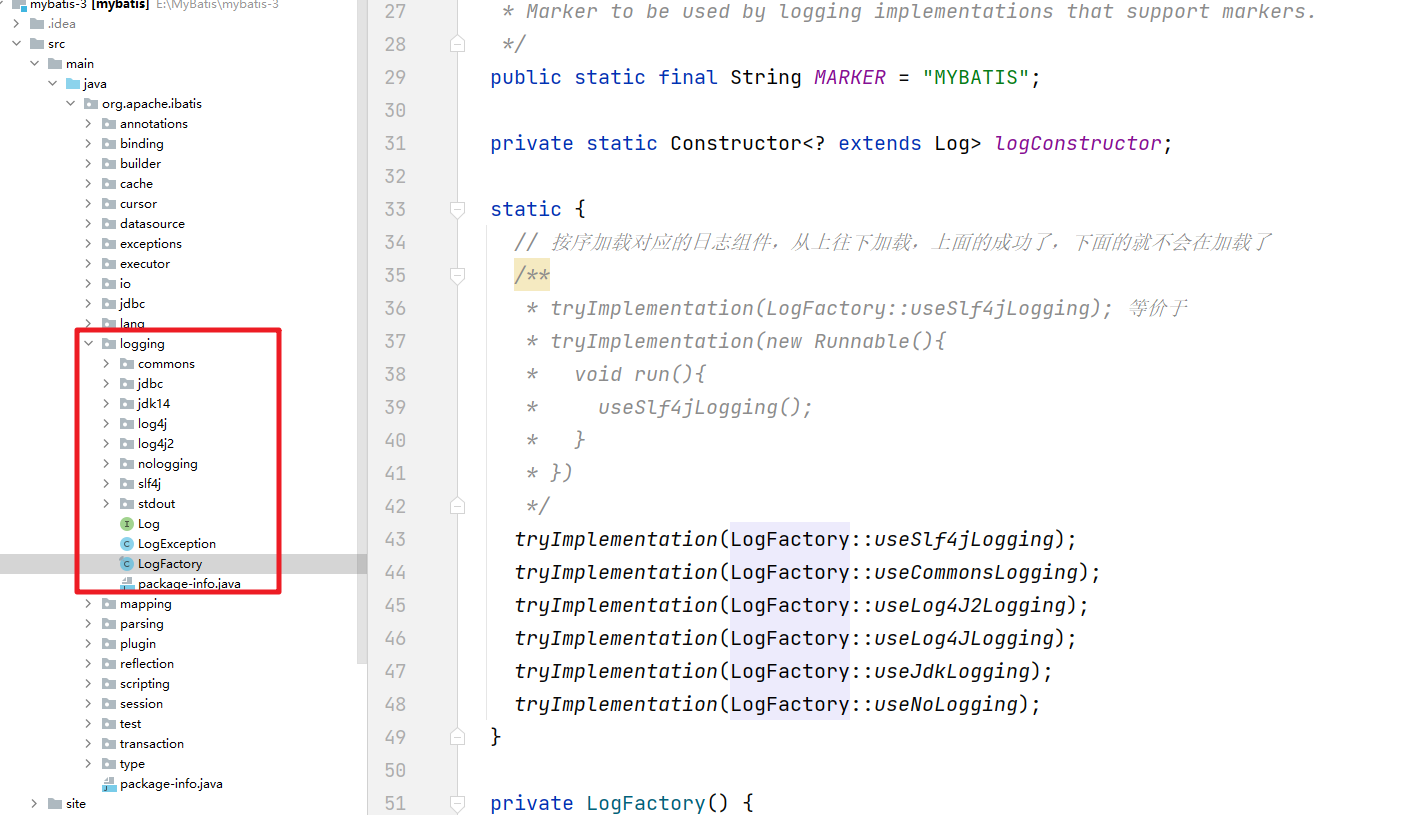1419x815 pixels.
Task: Collapse the src folder chevron
Action: (16, 44)
